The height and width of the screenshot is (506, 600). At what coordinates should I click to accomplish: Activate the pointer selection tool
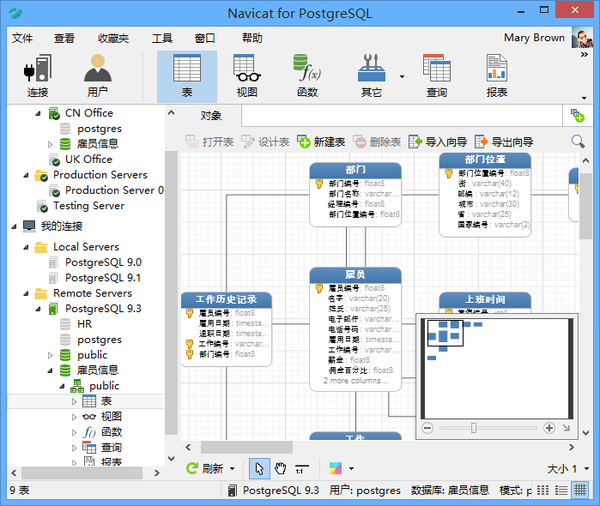point(258,468)
